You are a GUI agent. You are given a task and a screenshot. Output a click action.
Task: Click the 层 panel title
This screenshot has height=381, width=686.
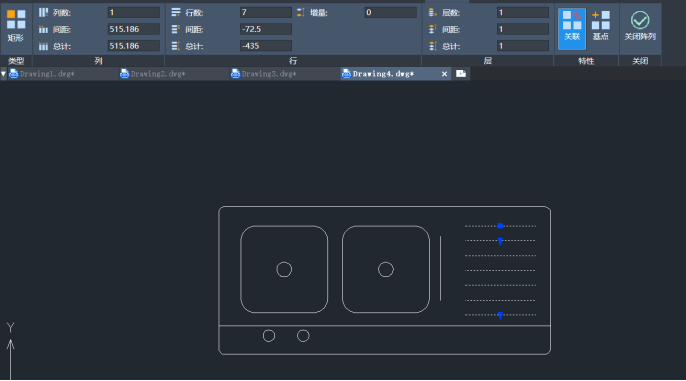[488, 61]
